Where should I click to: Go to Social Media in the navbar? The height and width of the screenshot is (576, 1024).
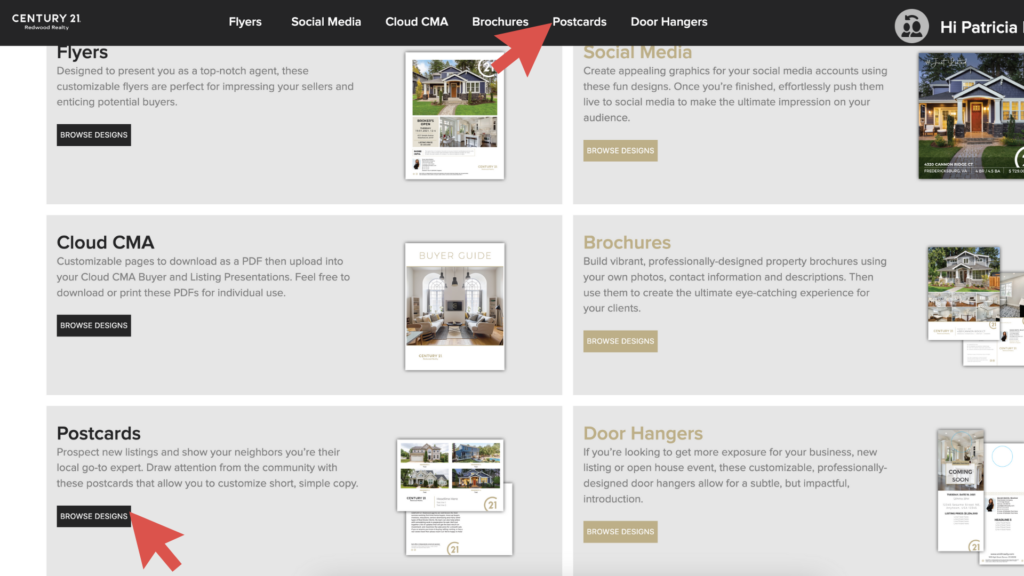326,22
